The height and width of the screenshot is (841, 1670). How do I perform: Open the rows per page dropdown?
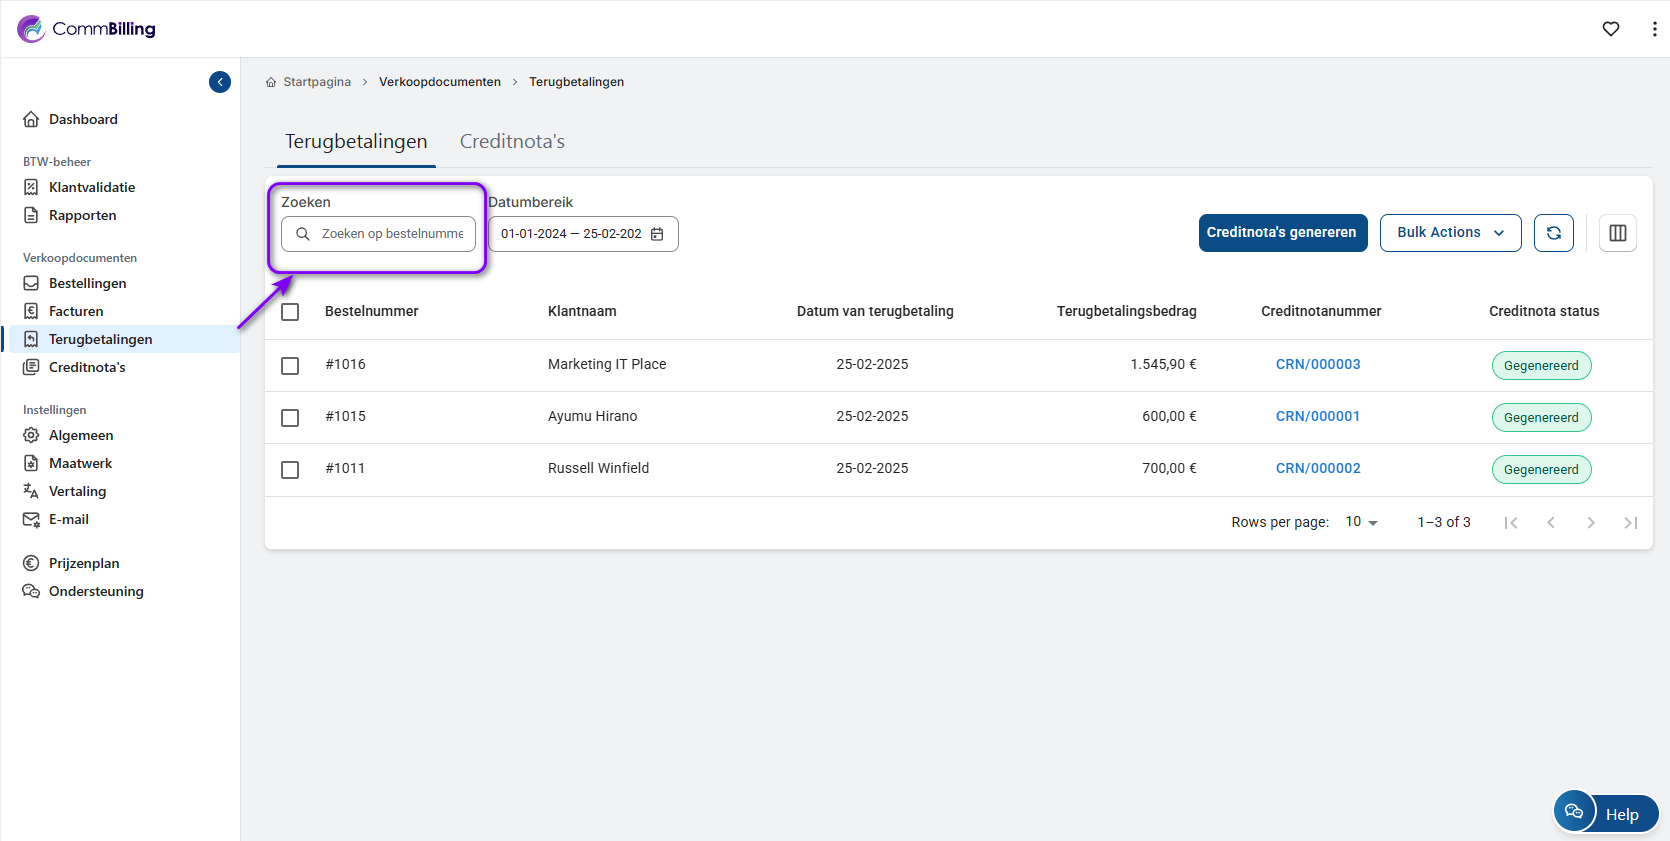[1361, 522]
